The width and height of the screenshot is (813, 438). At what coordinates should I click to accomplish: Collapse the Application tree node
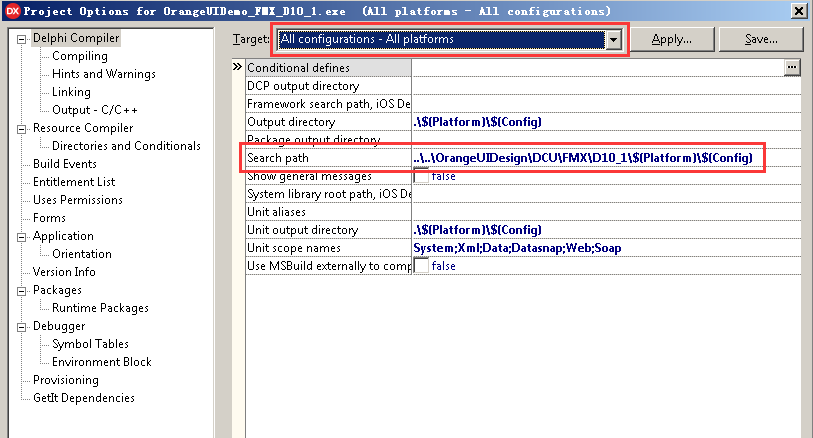point(22,237)
